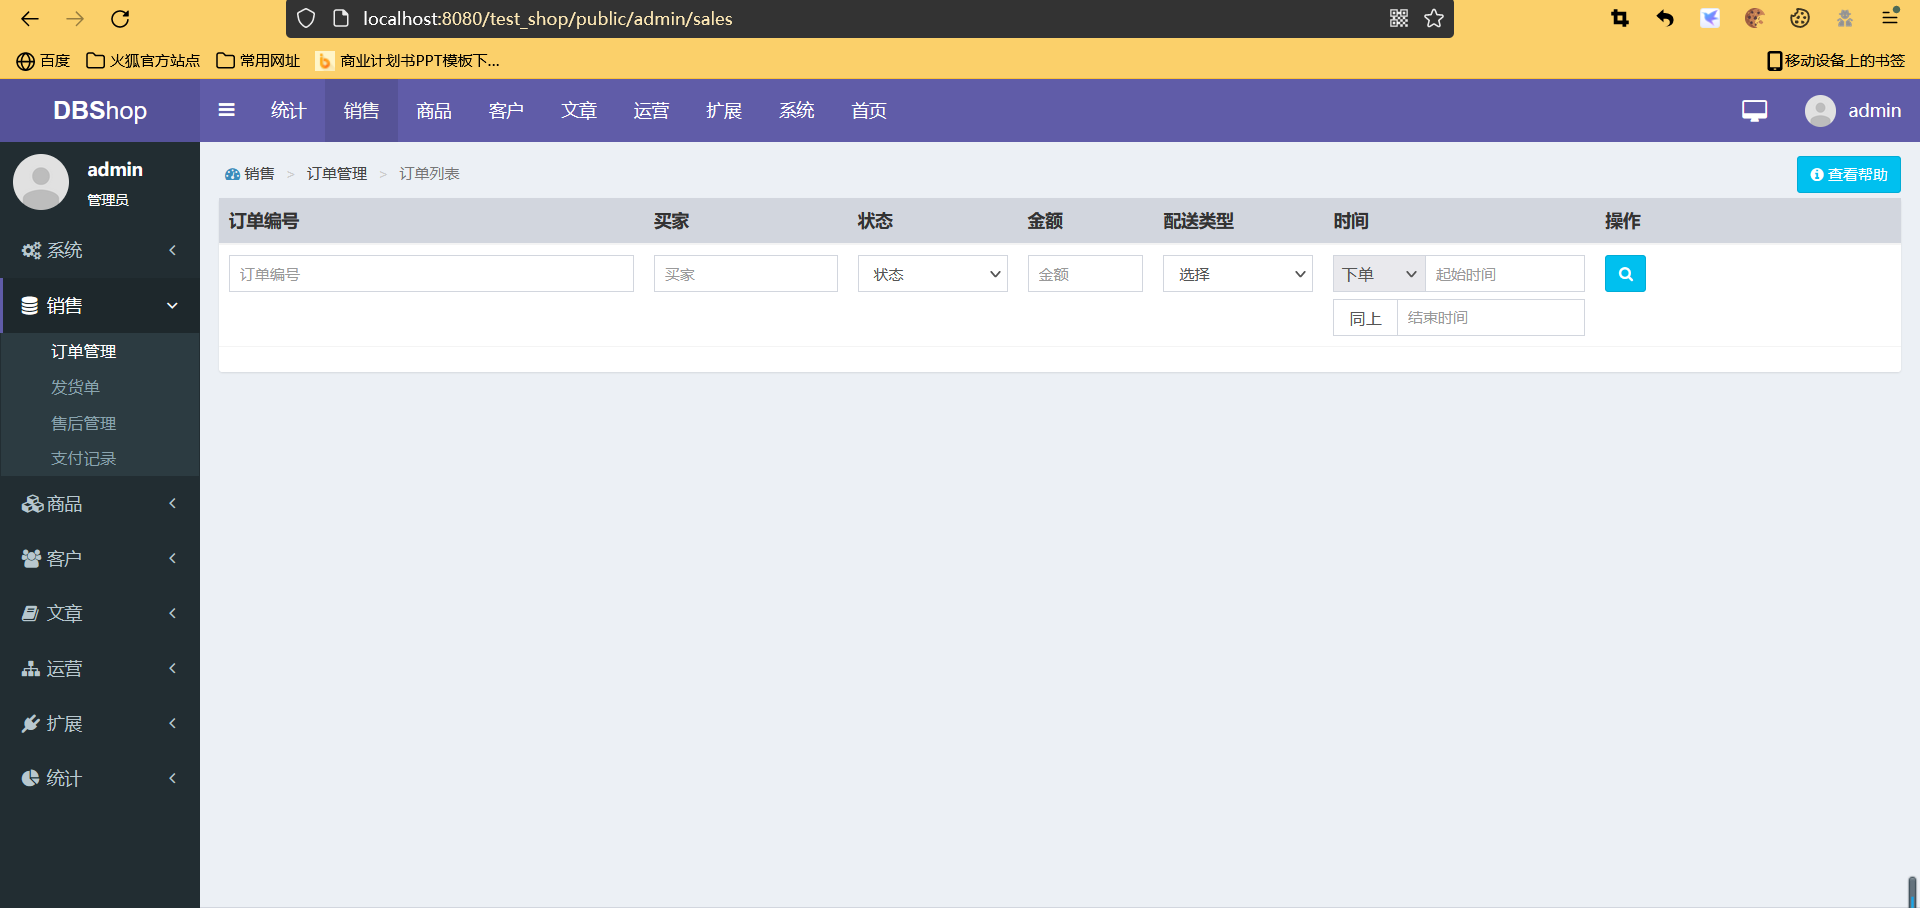This screenshot has height=908, width=1920.
Task: Click the bookmark star in the address bar
Action: [x=1434, y=18]
